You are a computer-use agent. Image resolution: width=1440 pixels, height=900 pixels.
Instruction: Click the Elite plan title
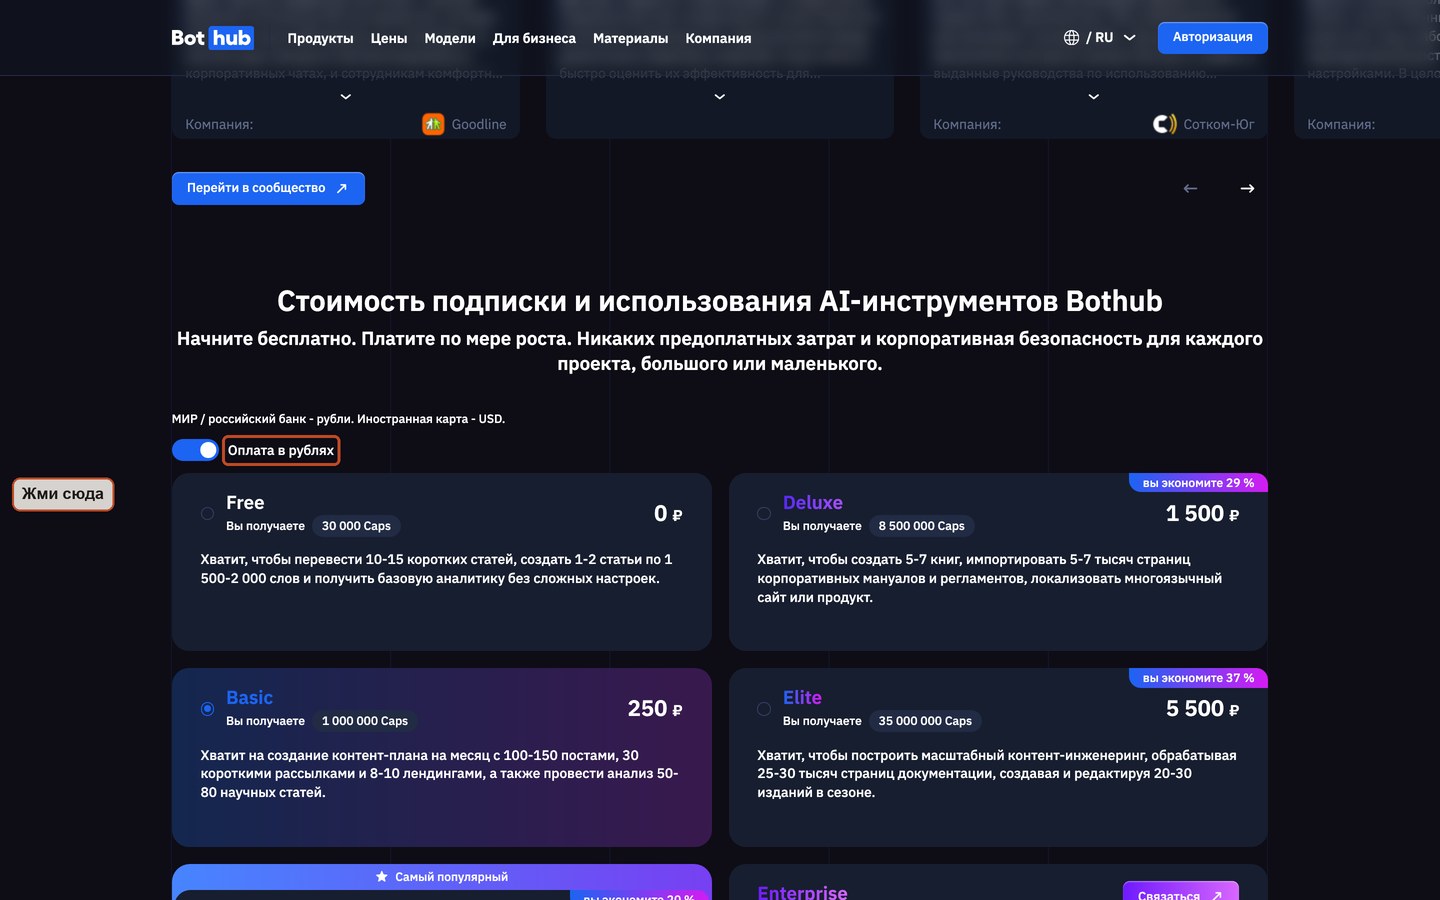802,698
